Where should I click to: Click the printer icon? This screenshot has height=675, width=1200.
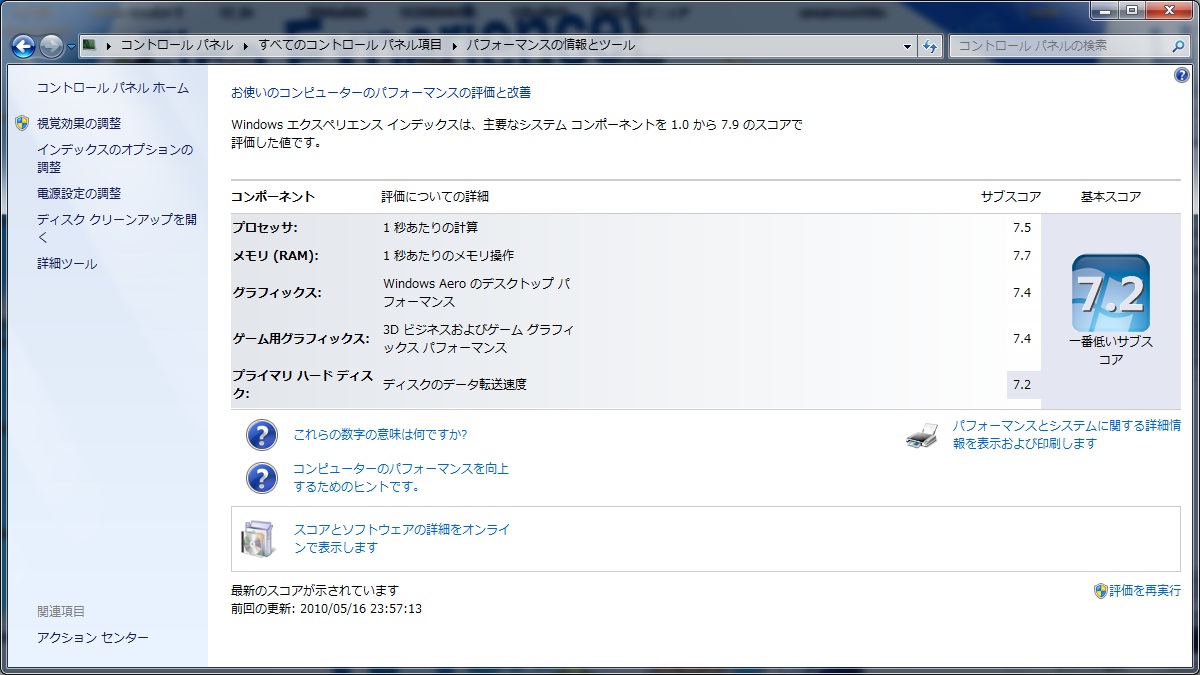[922, 436]
